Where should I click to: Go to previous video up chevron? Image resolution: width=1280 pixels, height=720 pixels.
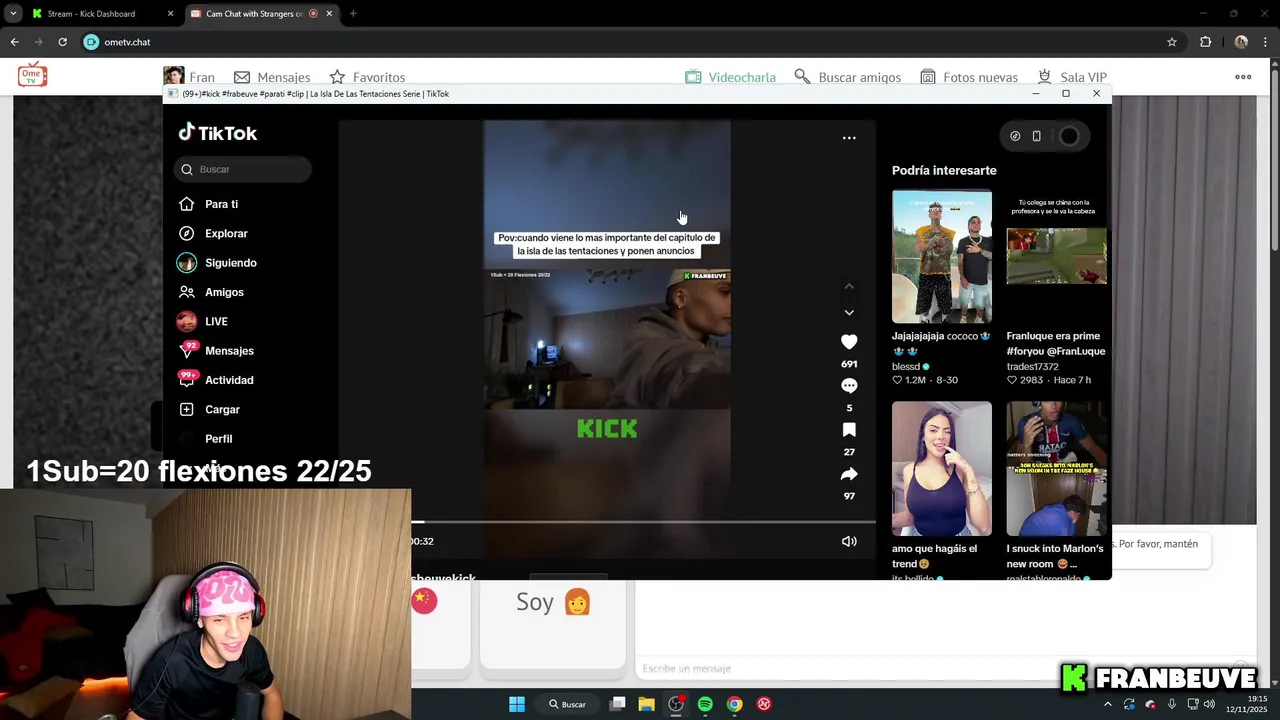click(x=849, y=286)
